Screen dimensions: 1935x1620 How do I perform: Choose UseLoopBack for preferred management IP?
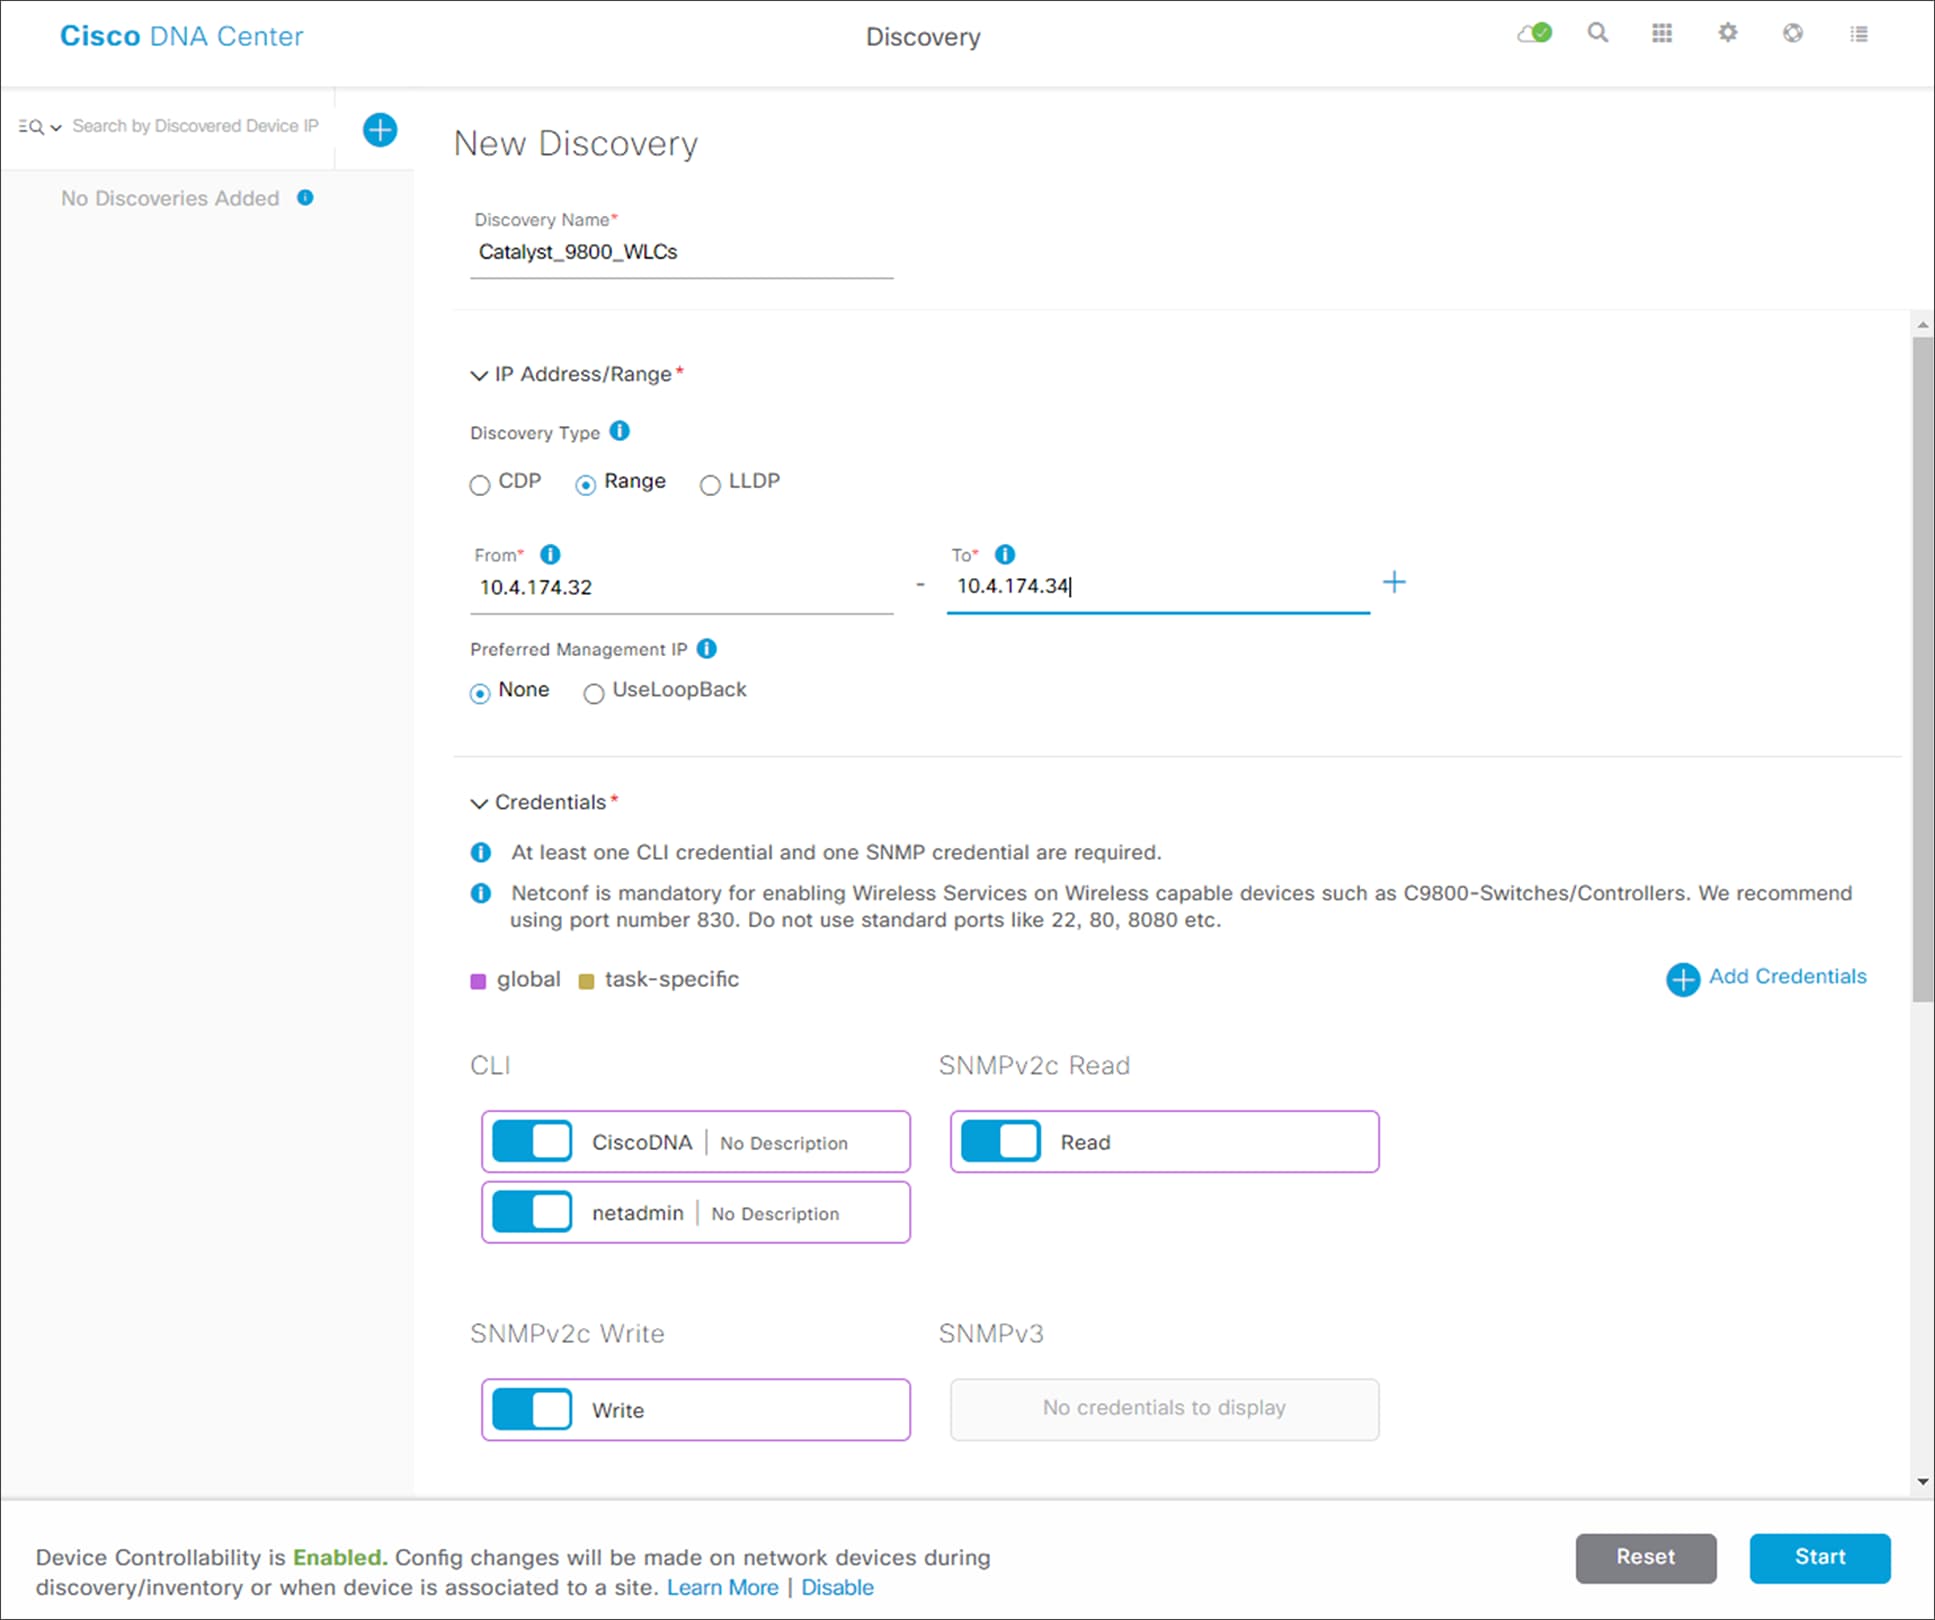pyautogui.click(x=594, y=693)
